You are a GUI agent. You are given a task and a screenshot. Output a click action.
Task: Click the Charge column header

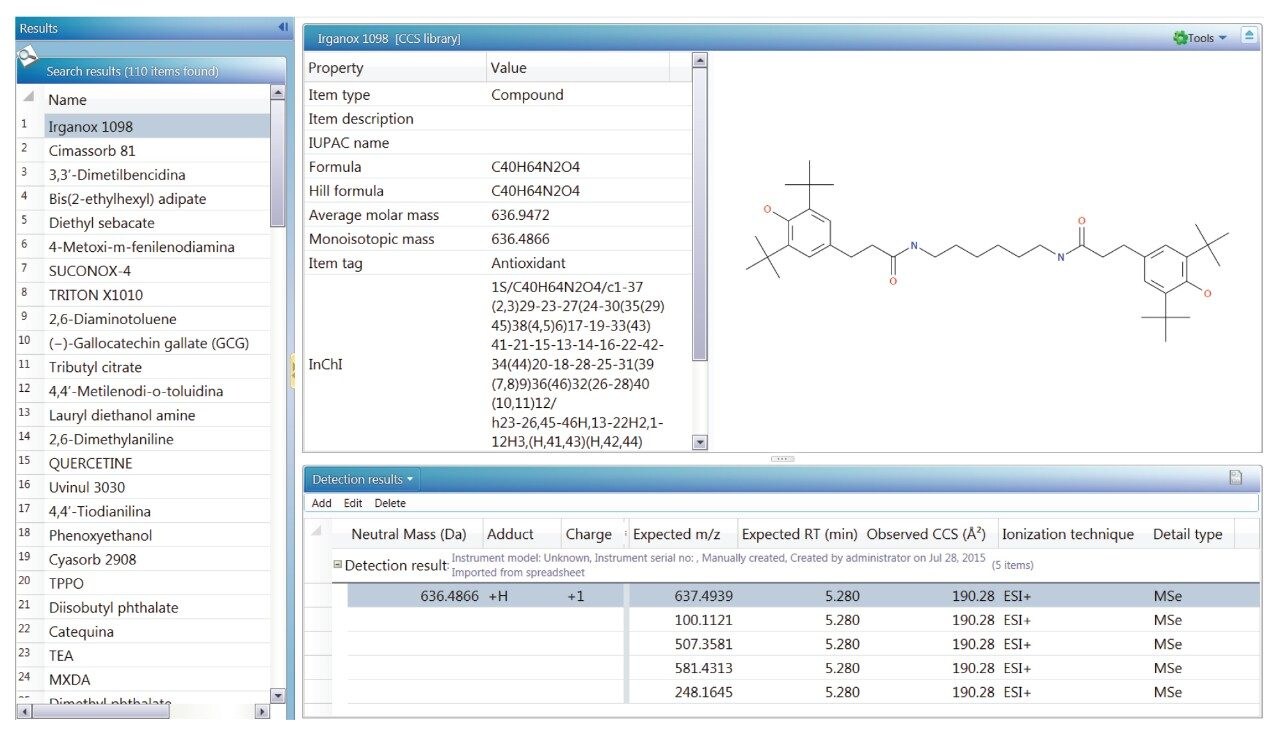click(590, 534)
